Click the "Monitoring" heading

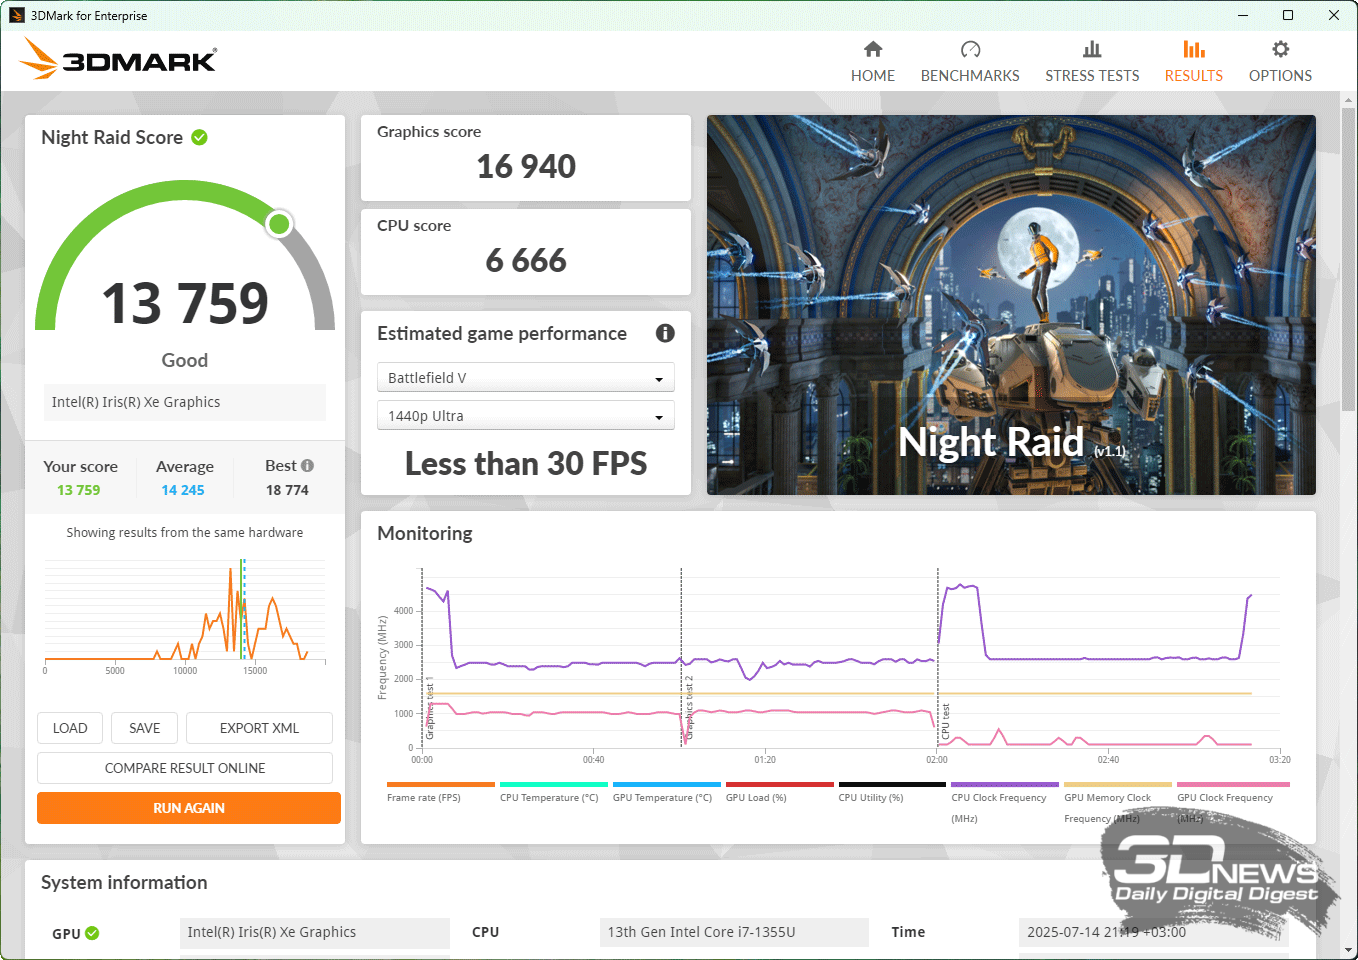click(x=425, y=533)
